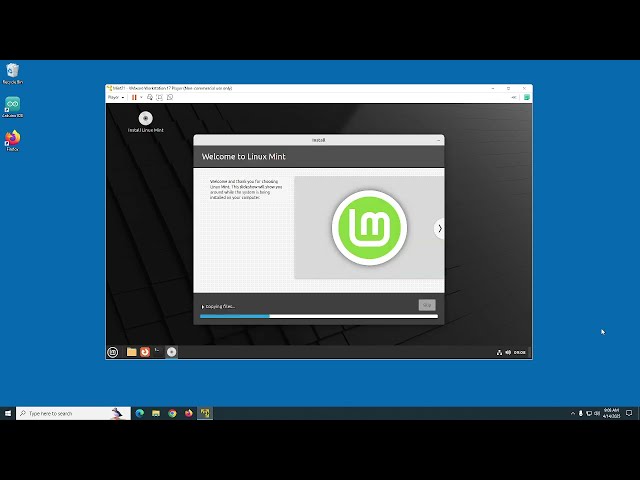
Task: Launch Google Chrome from Windows taskbar
Action: point(172,413)
